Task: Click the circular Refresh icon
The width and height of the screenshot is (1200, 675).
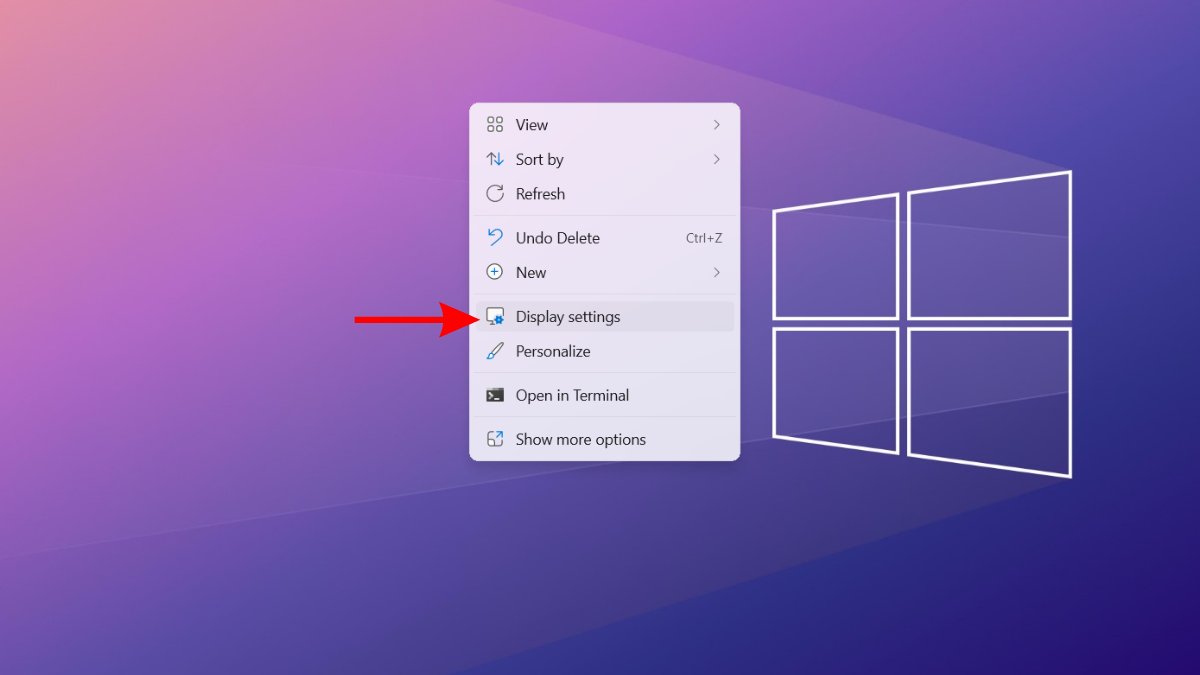Action: (495, 194)
